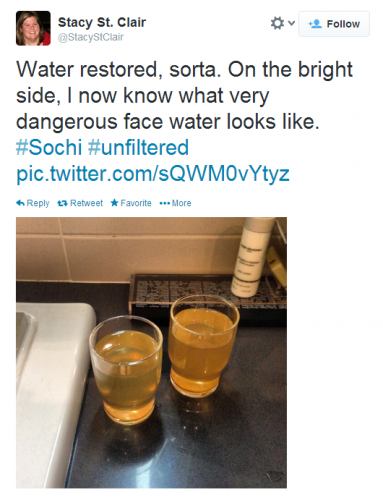The width and height of the screenshot is (383, 500).
Task: Click the Reply arrow icon
Action: point(20,203)
